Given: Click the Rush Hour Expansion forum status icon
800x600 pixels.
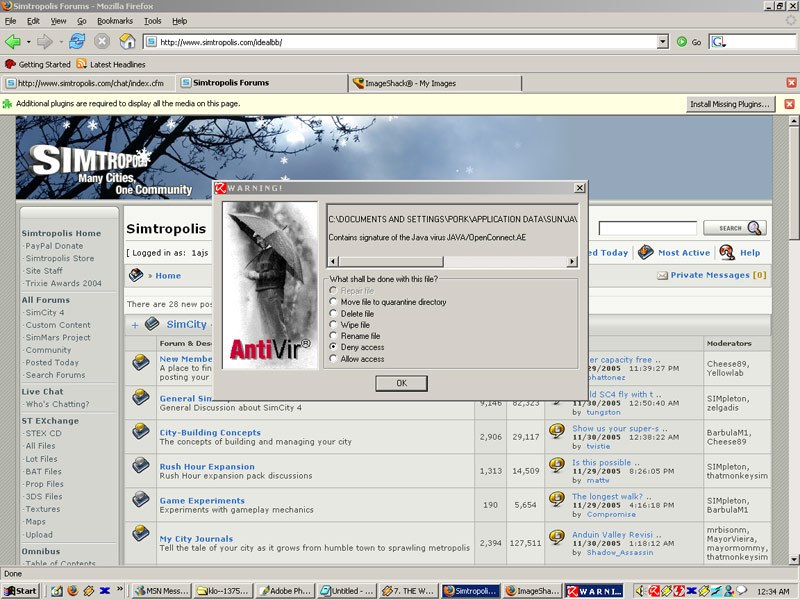Looking at the screenshot, I should tap(141, 465).
